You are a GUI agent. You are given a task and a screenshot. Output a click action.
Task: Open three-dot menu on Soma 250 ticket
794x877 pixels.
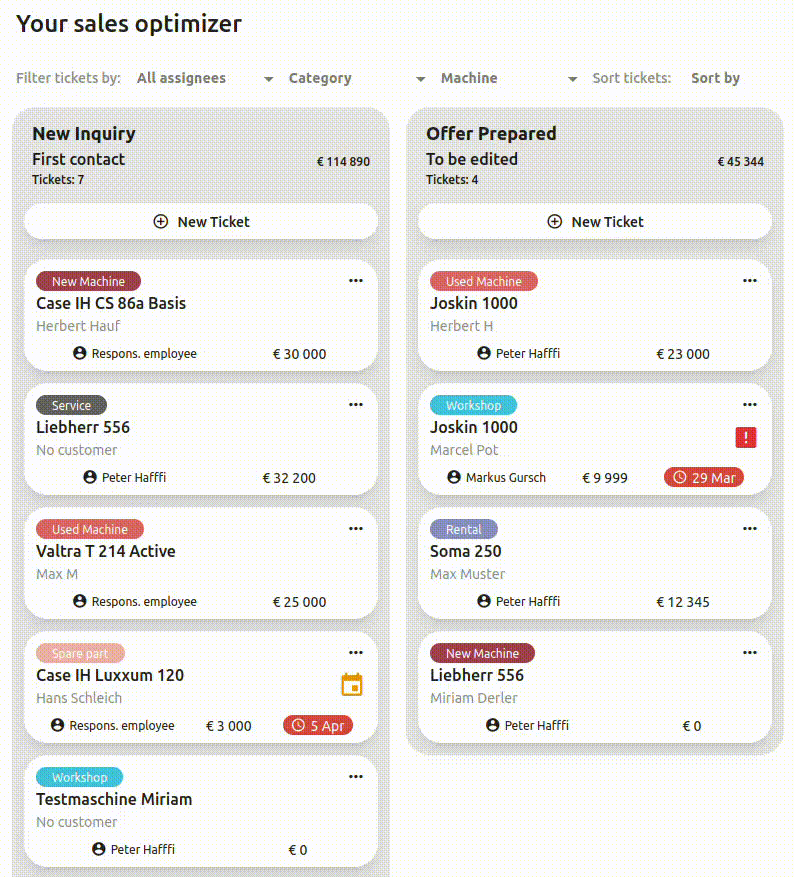pyautogui.click(x=750, y=529)
